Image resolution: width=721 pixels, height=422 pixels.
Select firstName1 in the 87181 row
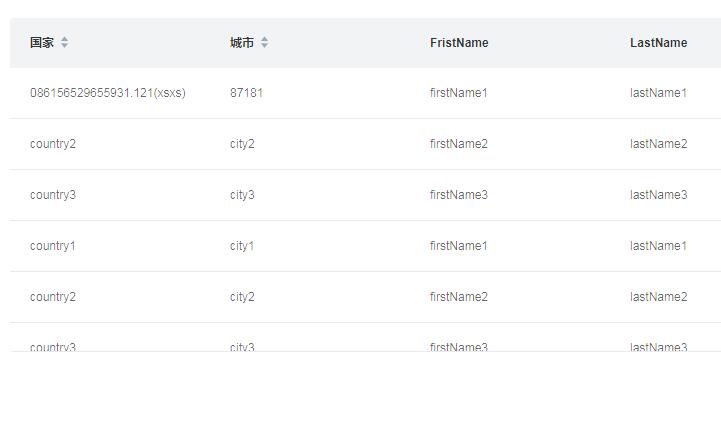point(459,93)
